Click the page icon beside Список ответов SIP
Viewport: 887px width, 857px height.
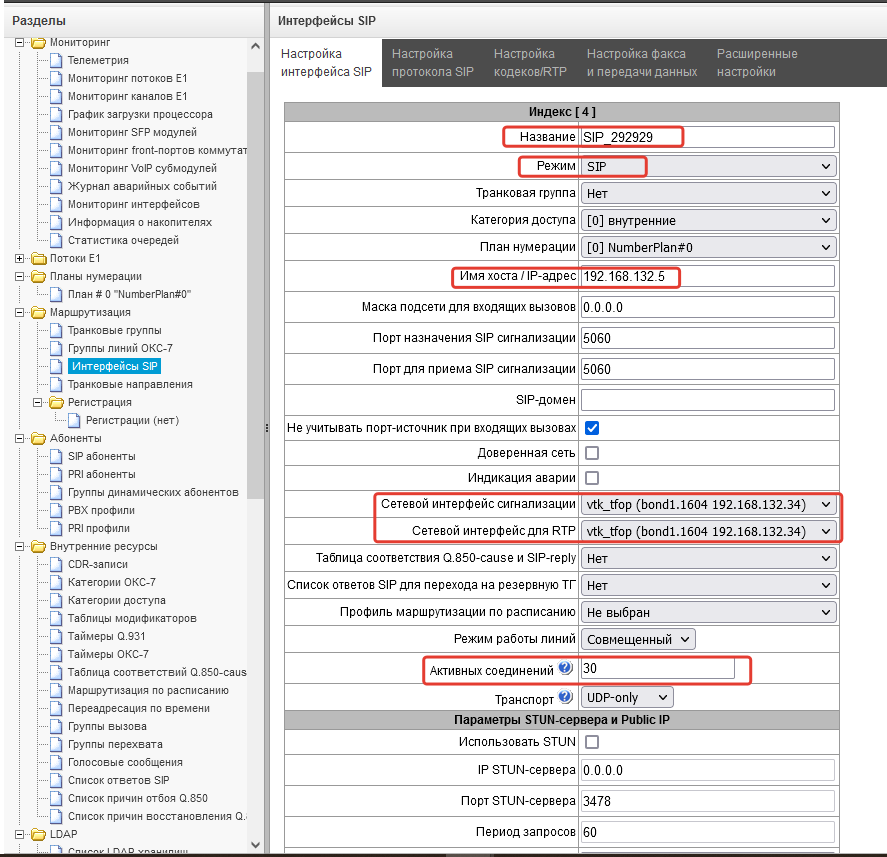pyautogui.click(x=56, y=781)
